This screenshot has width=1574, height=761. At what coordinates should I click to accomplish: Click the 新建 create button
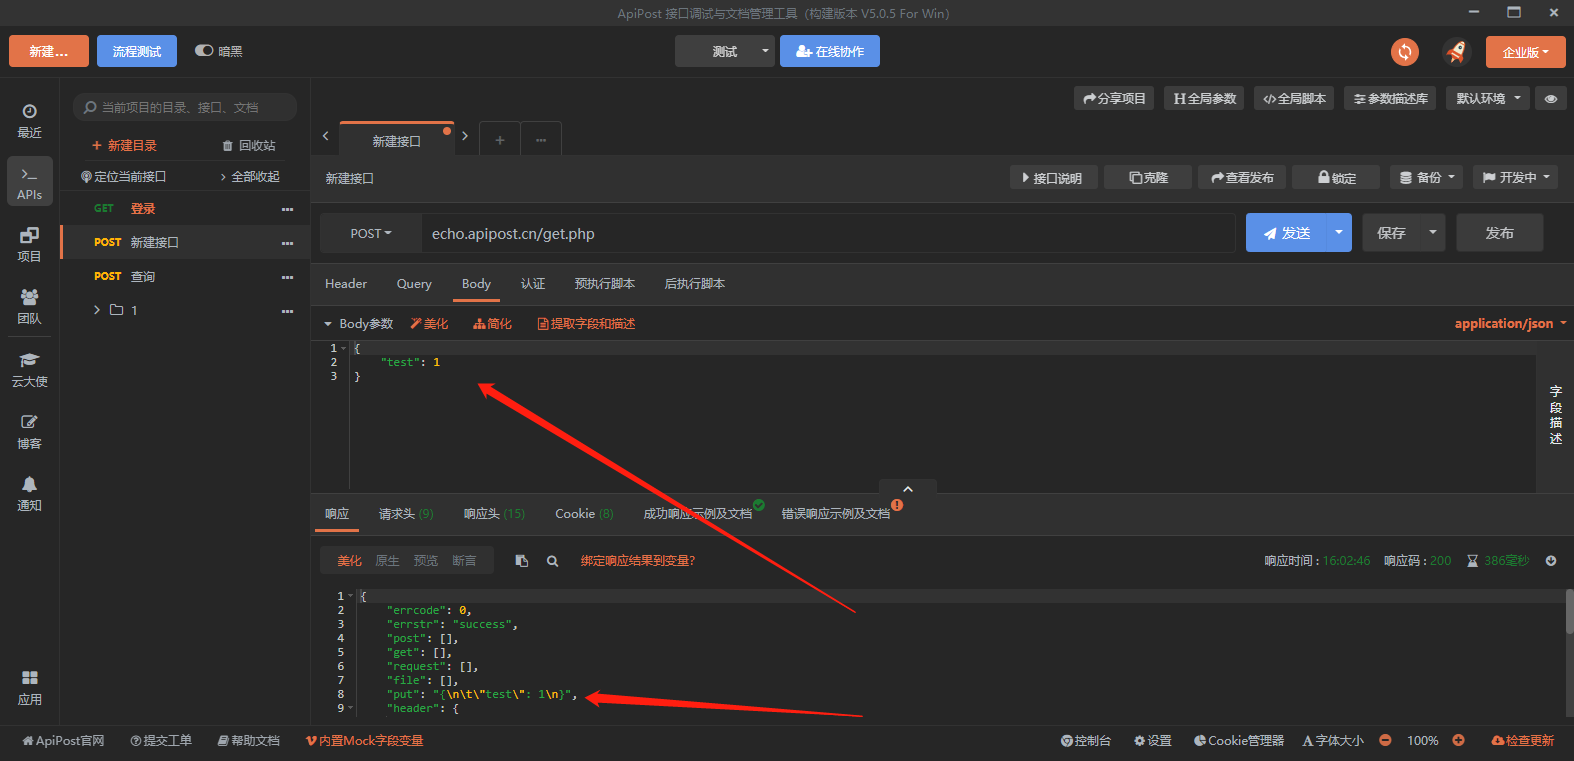tap(49, 51)
